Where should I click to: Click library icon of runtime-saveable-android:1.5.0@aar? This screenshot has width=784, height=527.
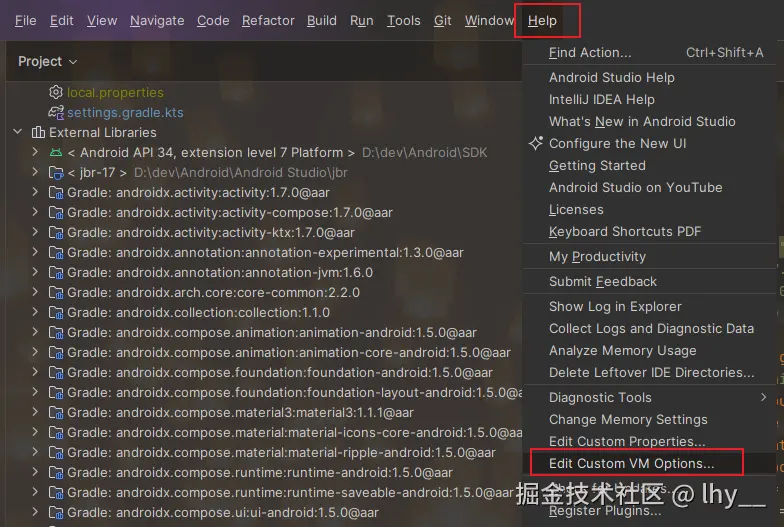point(56,492)
